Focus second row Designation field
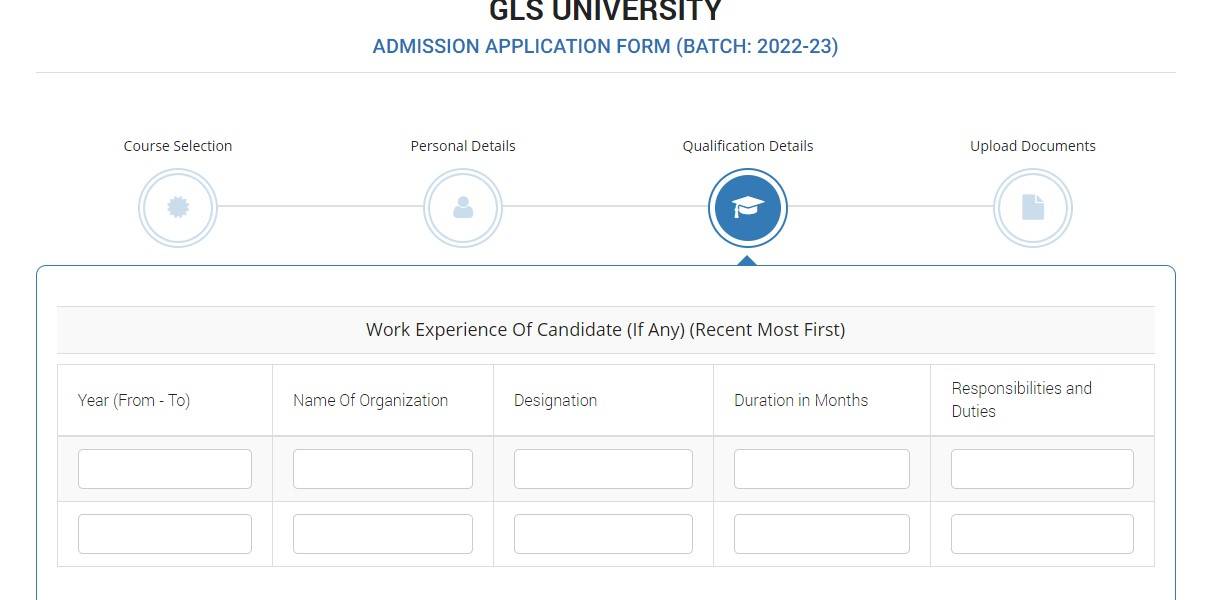Viewport: 1225px width, 600px height. [603, 534]
